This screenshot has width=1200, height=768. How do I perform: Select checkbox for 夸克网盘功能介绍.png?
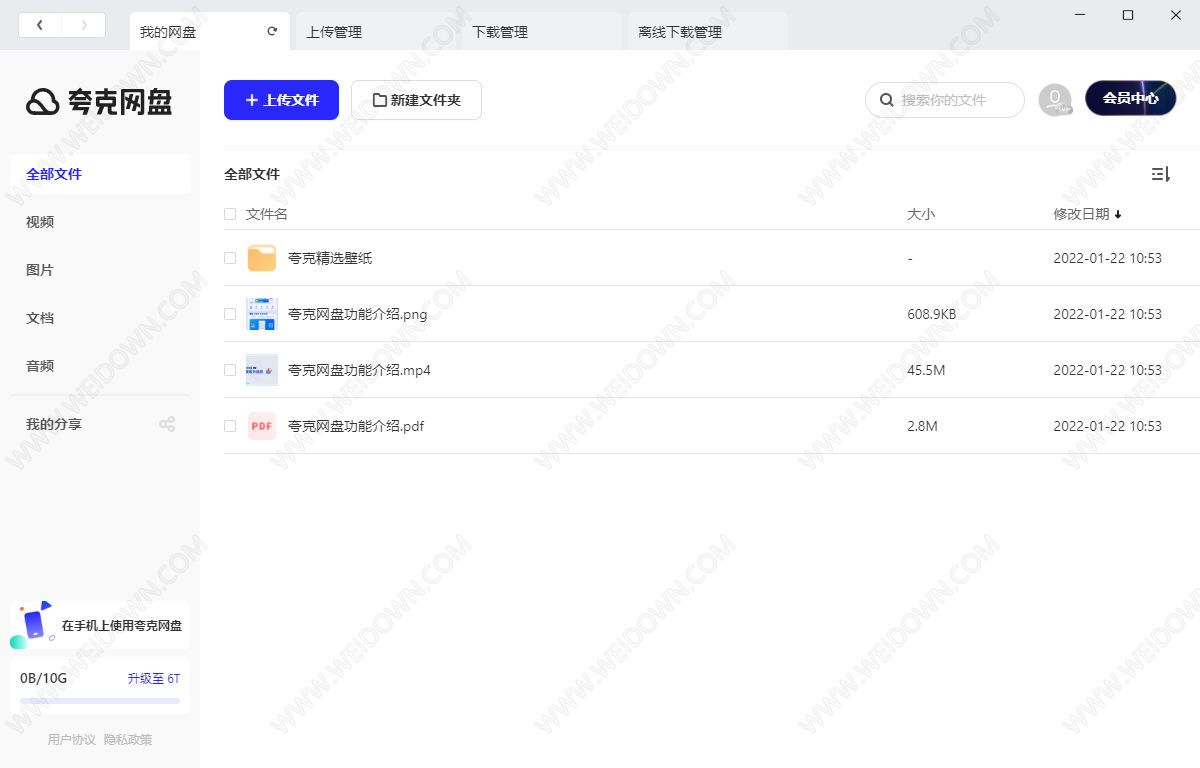click(x=230, y=314)
